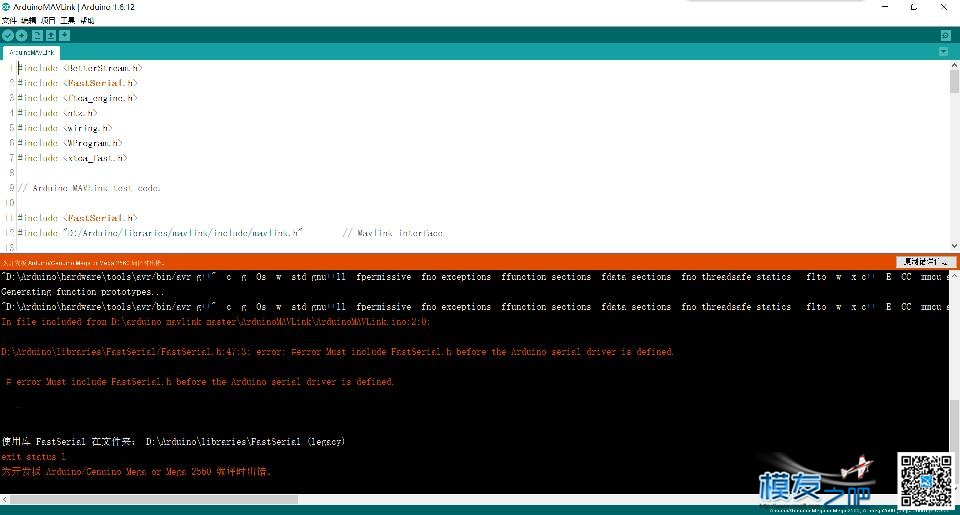Click the second avr-g++ compiler command line
Image resolution: width=960 pixels, height=515 pixels.
pos(474,307)
